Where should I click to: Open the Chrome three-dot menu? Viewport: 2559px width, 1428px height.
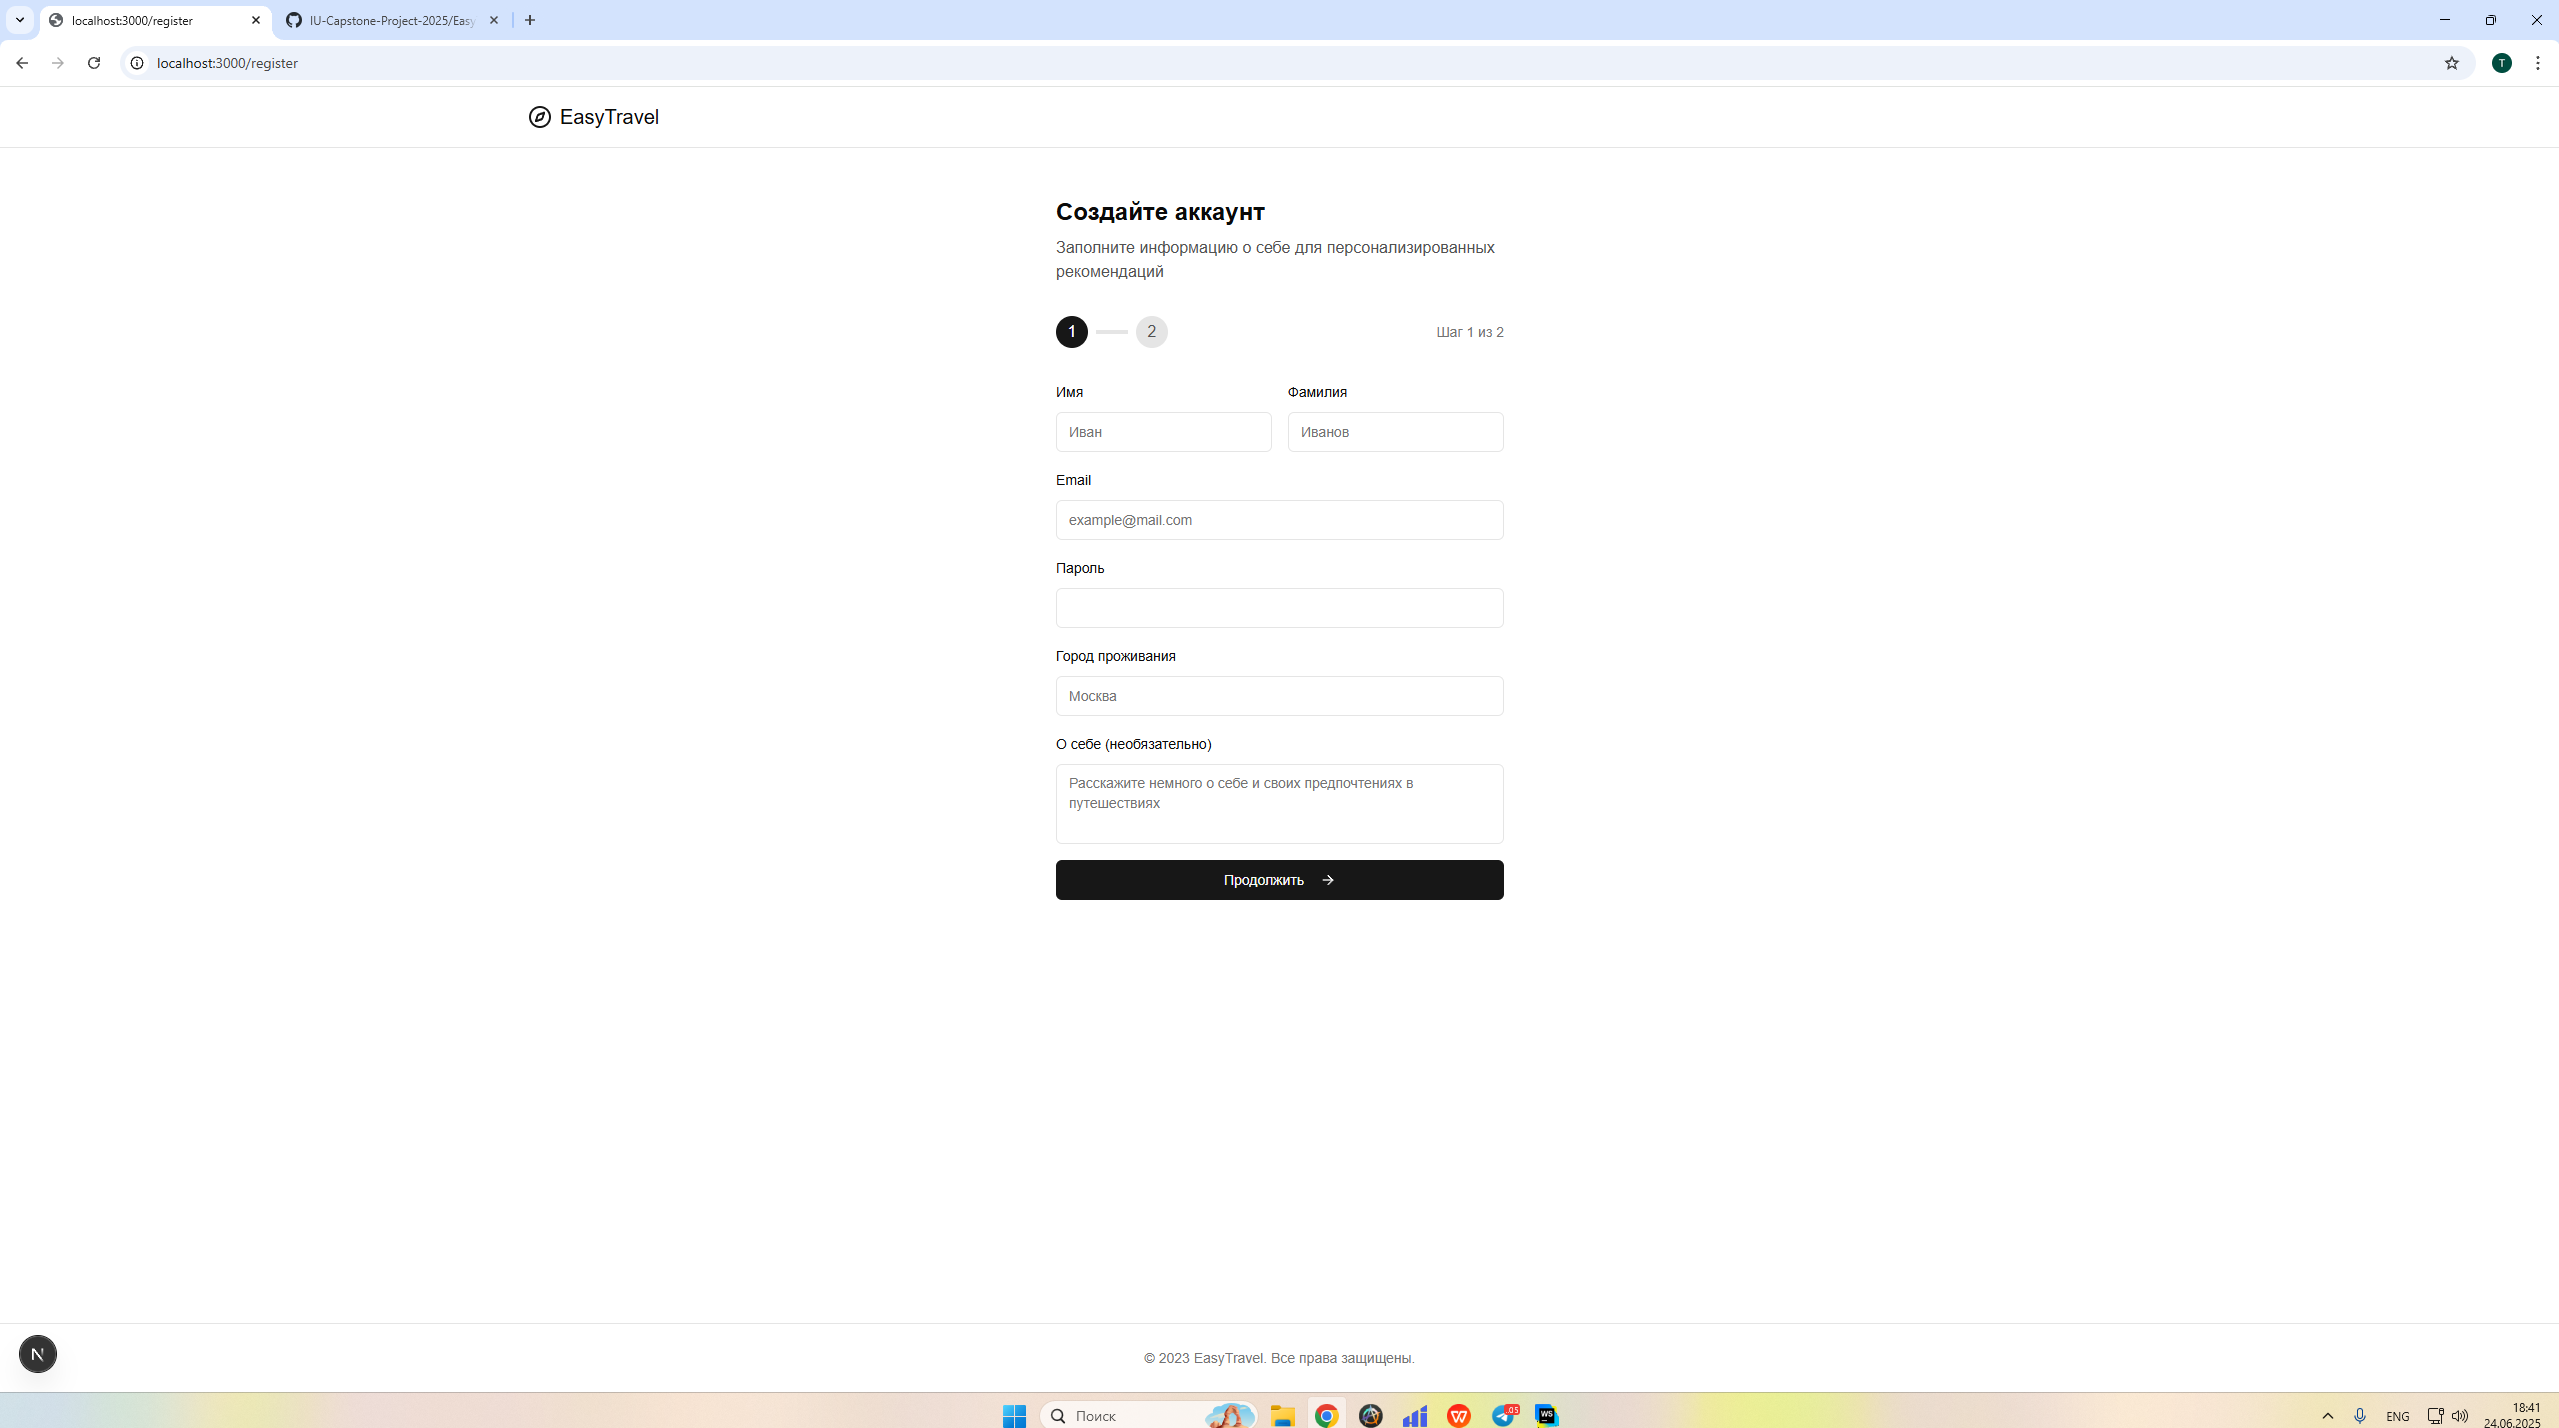(x=2537, y=63)
